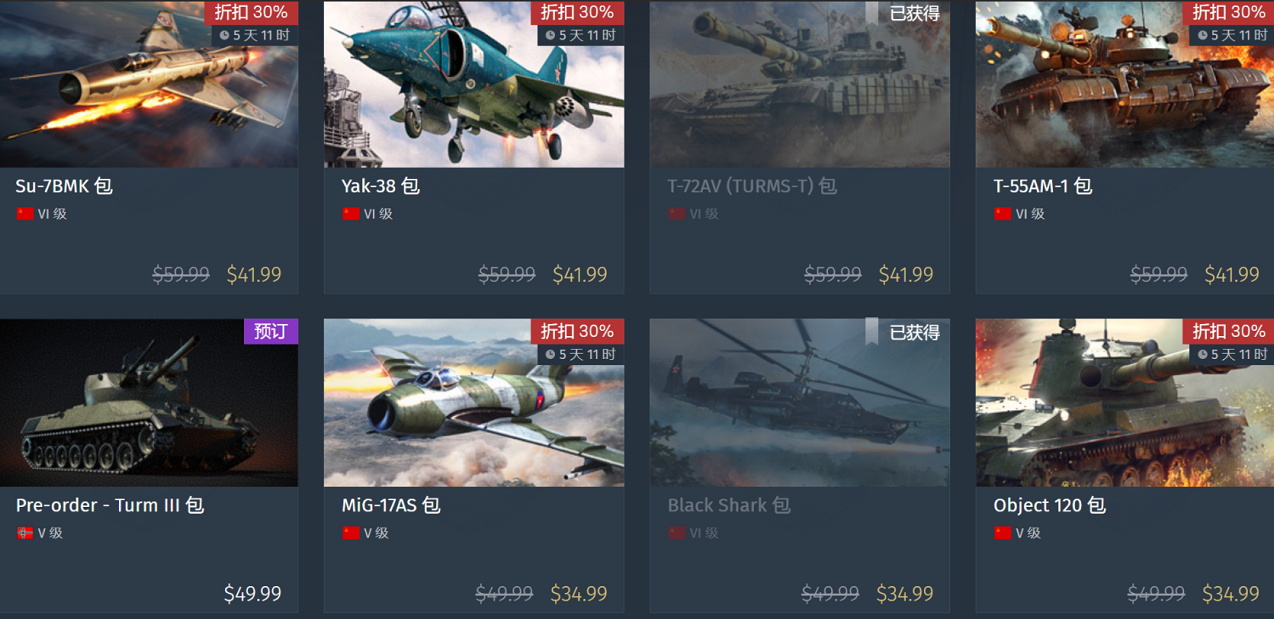Click the China flag icon under Su-7BMK
This screenshot has width=1274, height=619.
click(x=25, y=214)
